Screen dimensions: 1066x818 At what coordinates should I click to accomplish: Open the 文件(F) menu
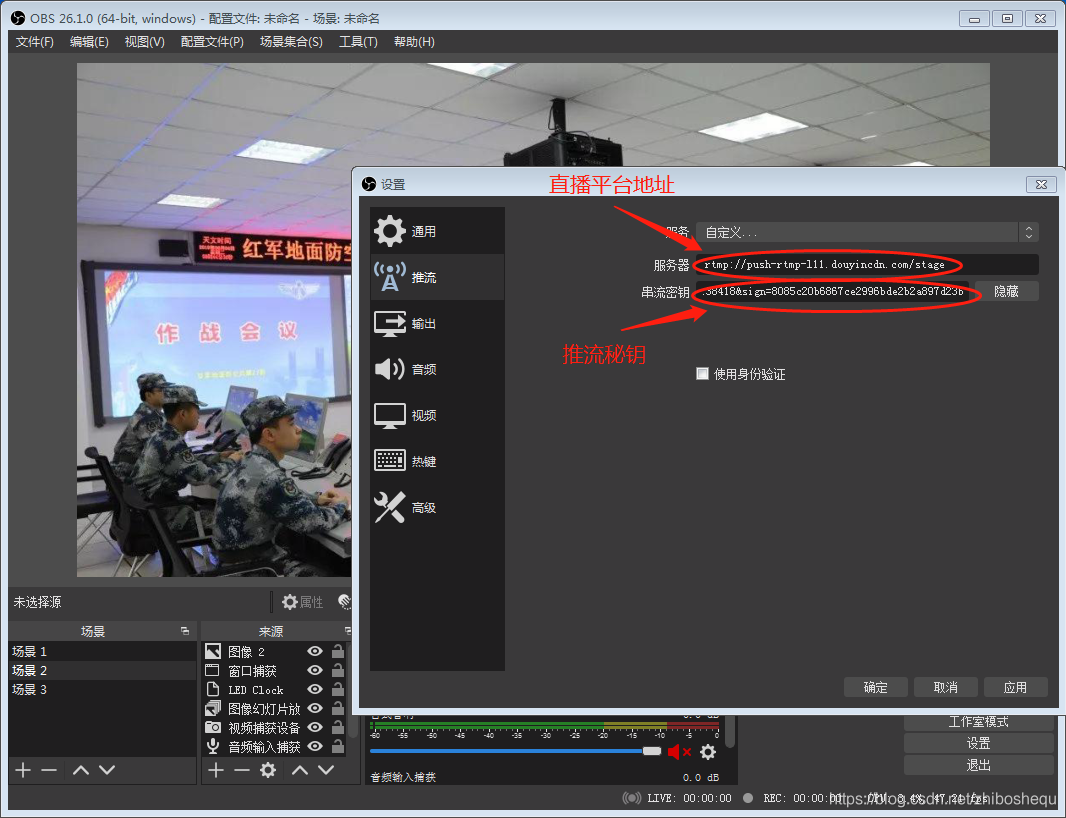coord(35,41)
